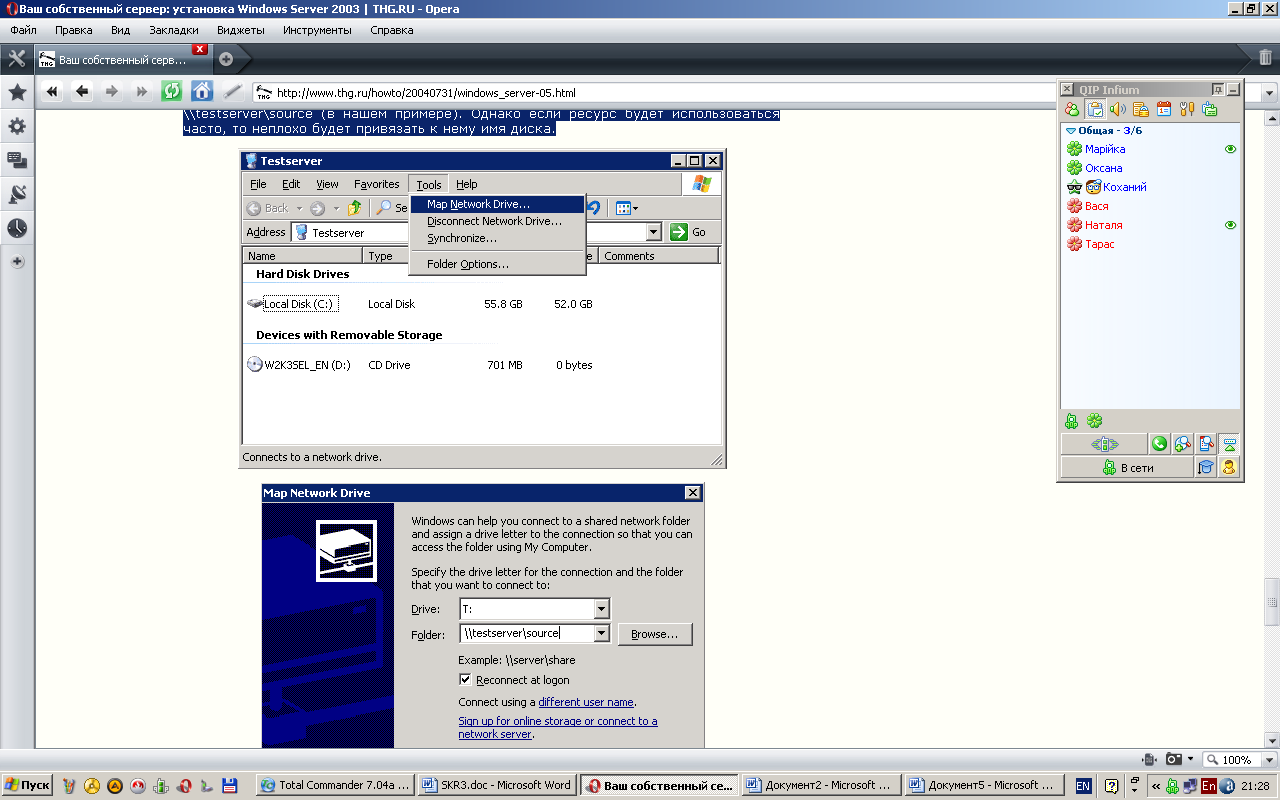Switch to Total Commander in taskbar
This screenshot has width=1280, height=800.
click(335, 785)
